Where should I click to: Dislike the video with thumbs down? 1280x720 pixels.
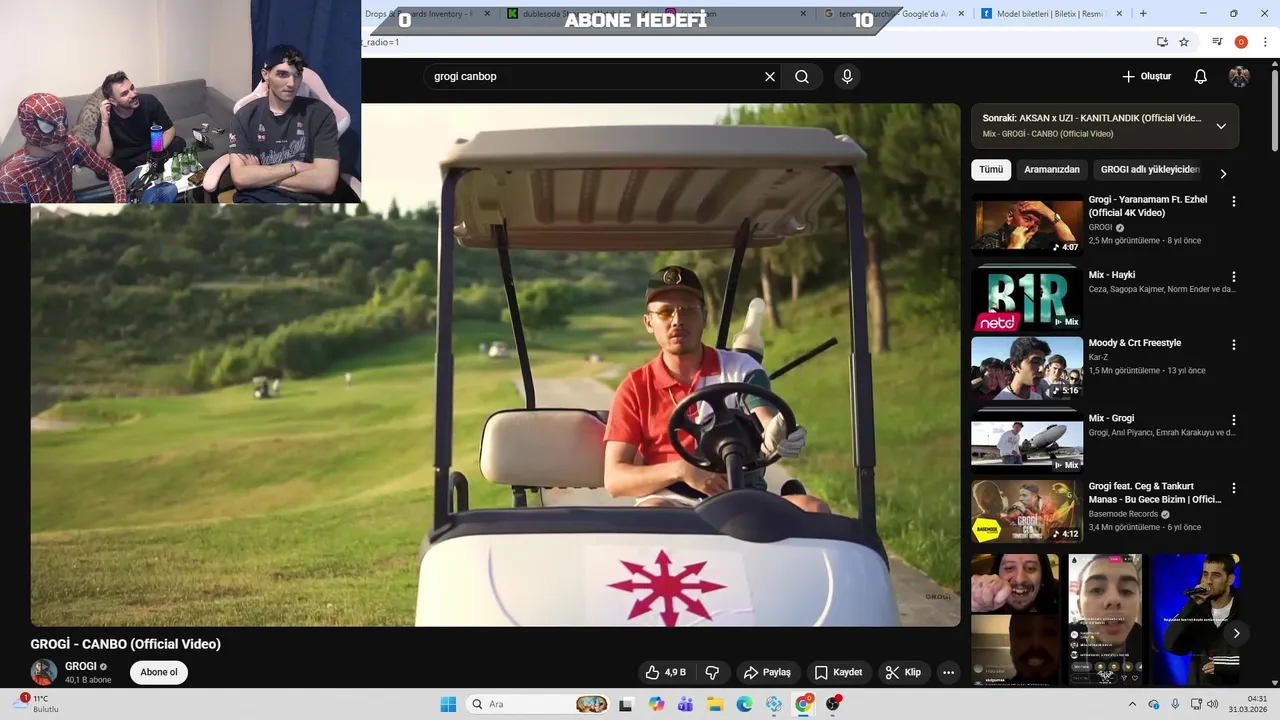click(x=713, y=673)
